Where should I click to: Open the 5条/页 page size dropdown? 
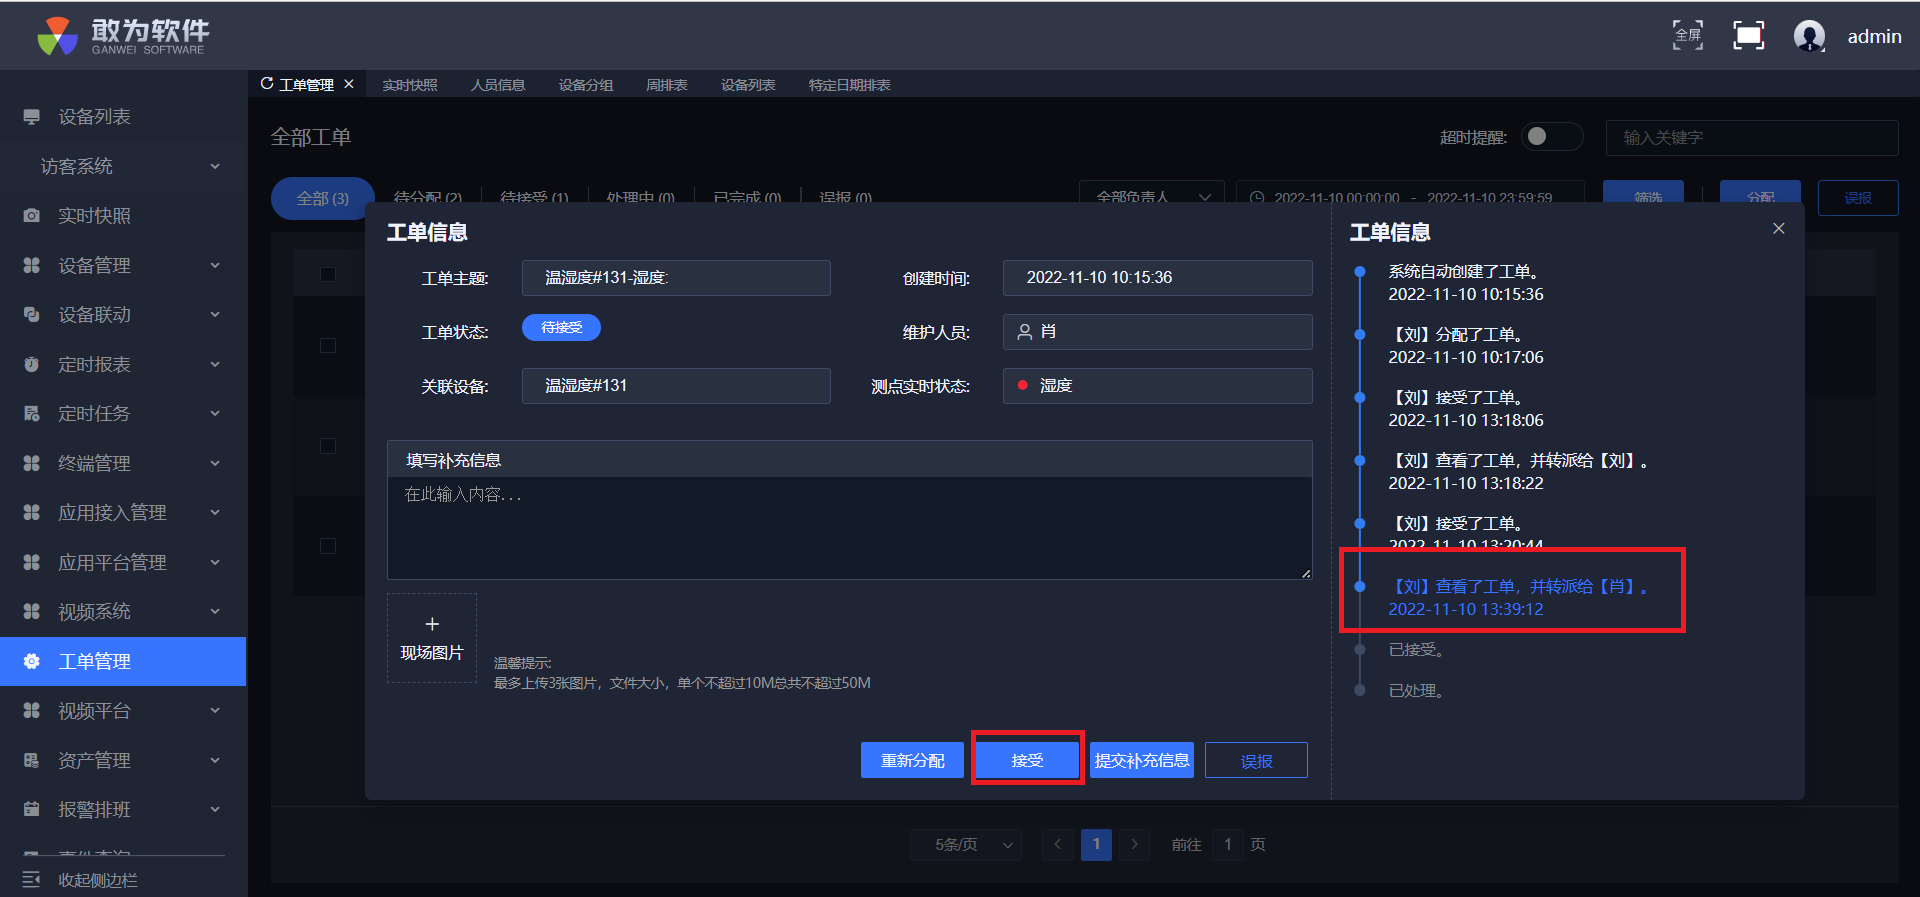pos(966,845)
